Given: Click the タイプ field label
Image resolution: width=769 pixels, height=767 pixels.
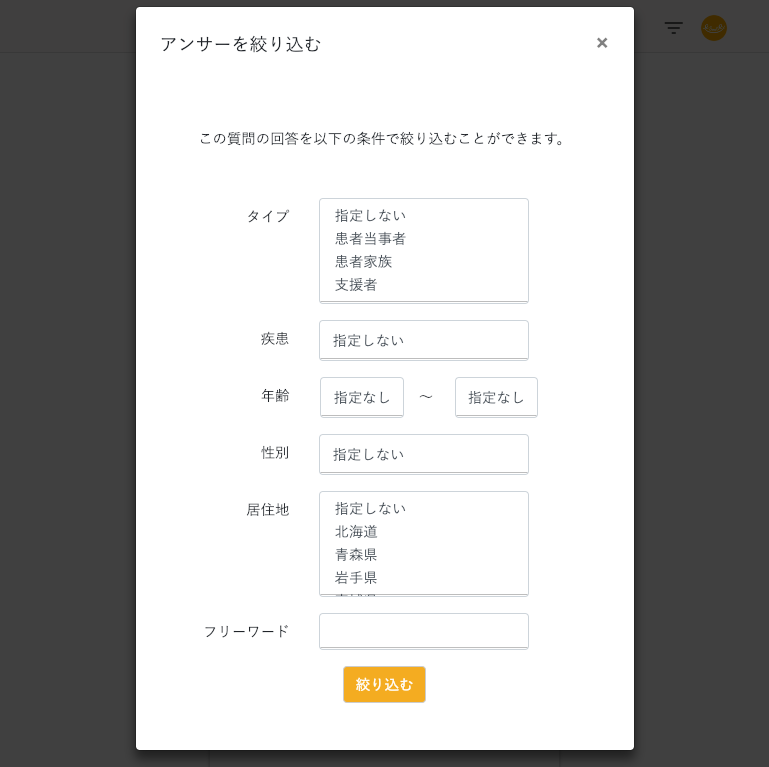Looking at the screenshot, I should click(x=268, y=216).
